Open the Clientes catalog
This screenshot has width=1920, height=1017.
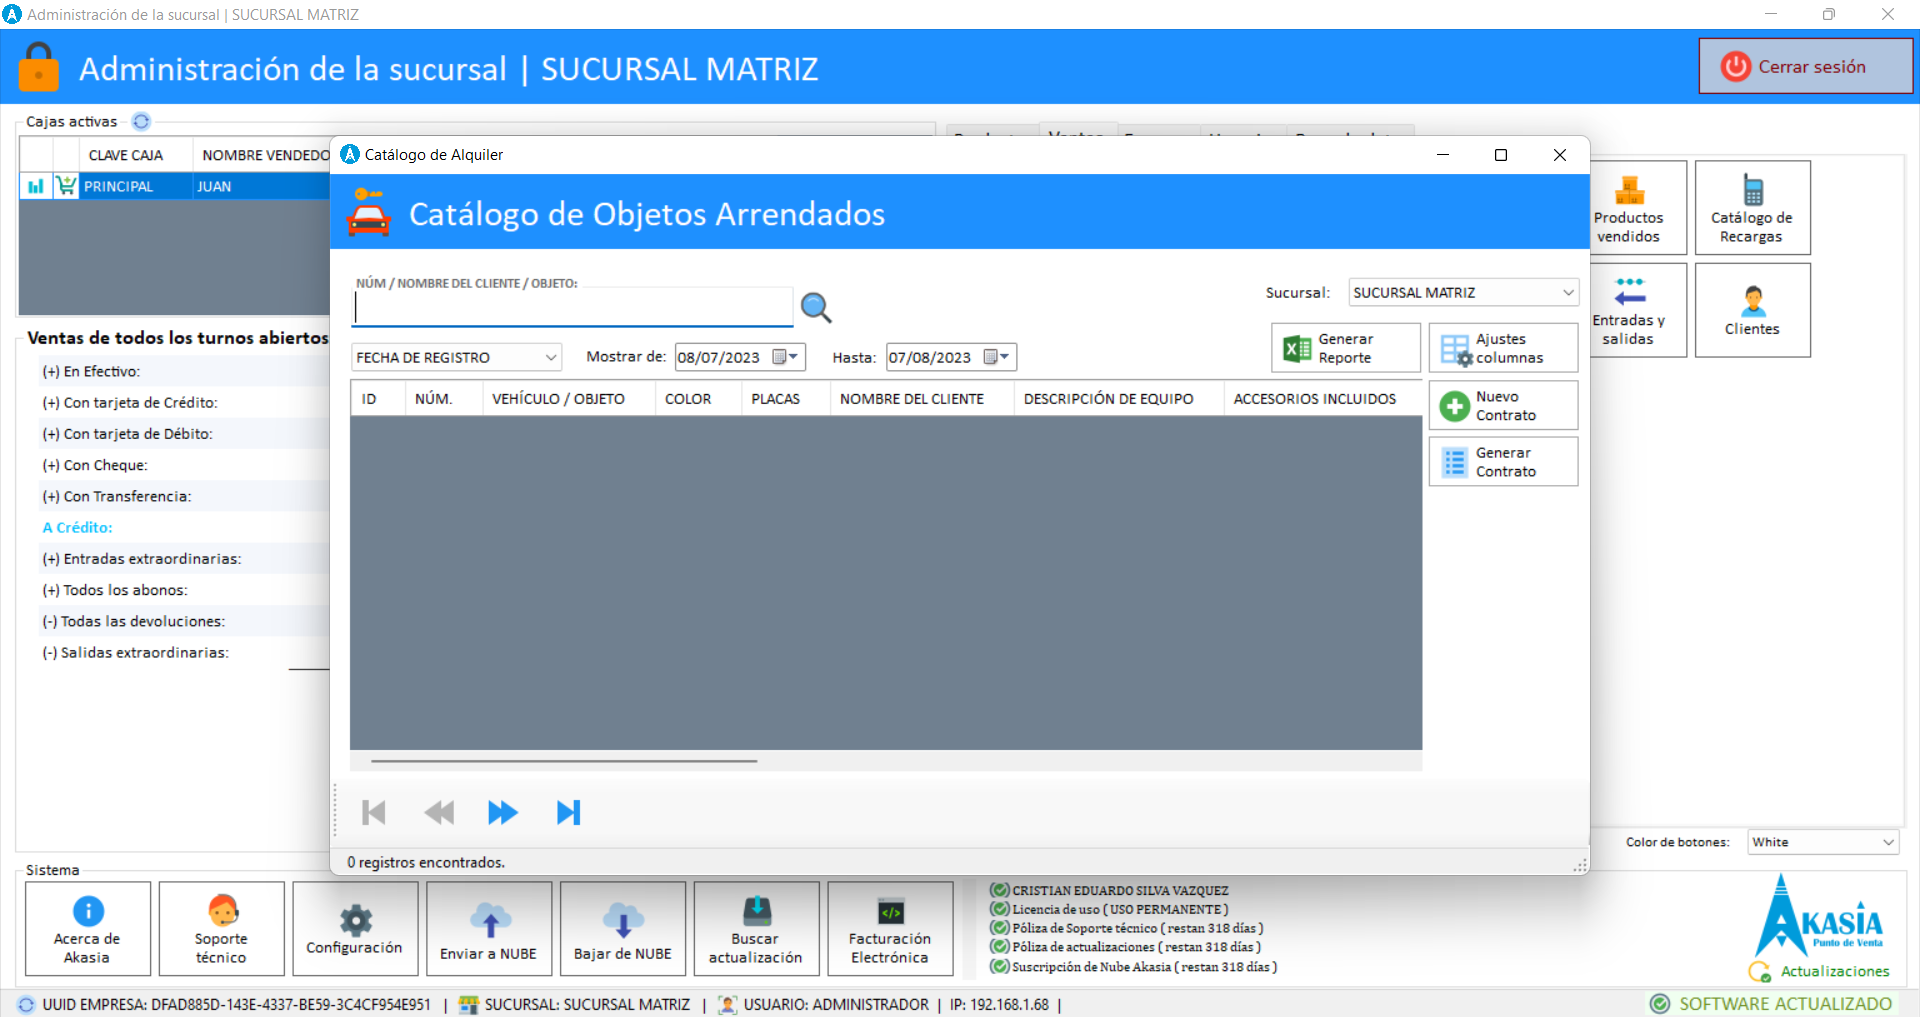(1752, 311)
